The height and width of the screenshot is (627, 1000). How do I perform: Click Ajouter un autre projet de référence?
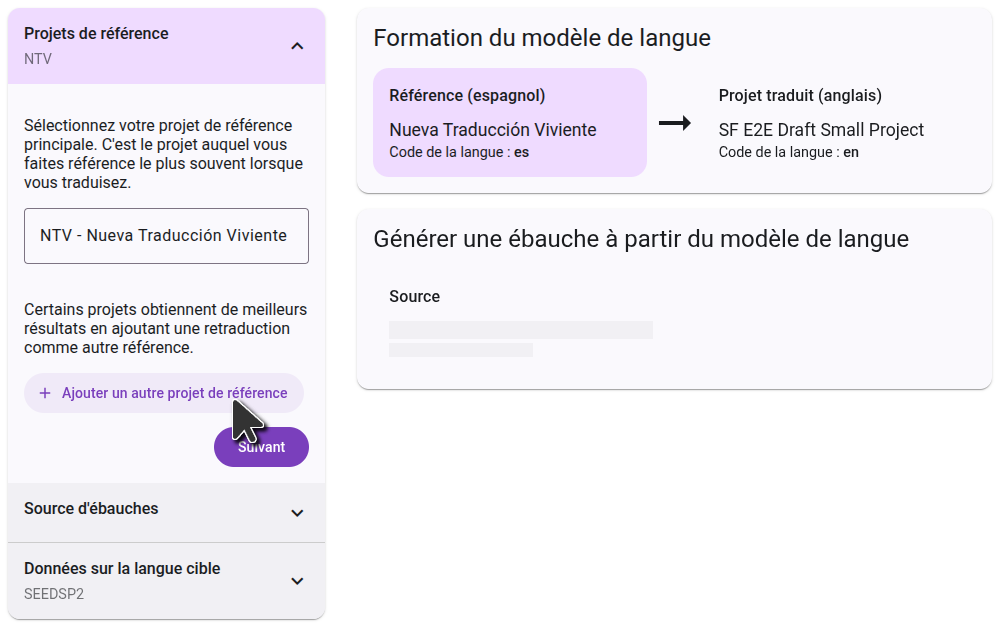click(x=174, y=393)
